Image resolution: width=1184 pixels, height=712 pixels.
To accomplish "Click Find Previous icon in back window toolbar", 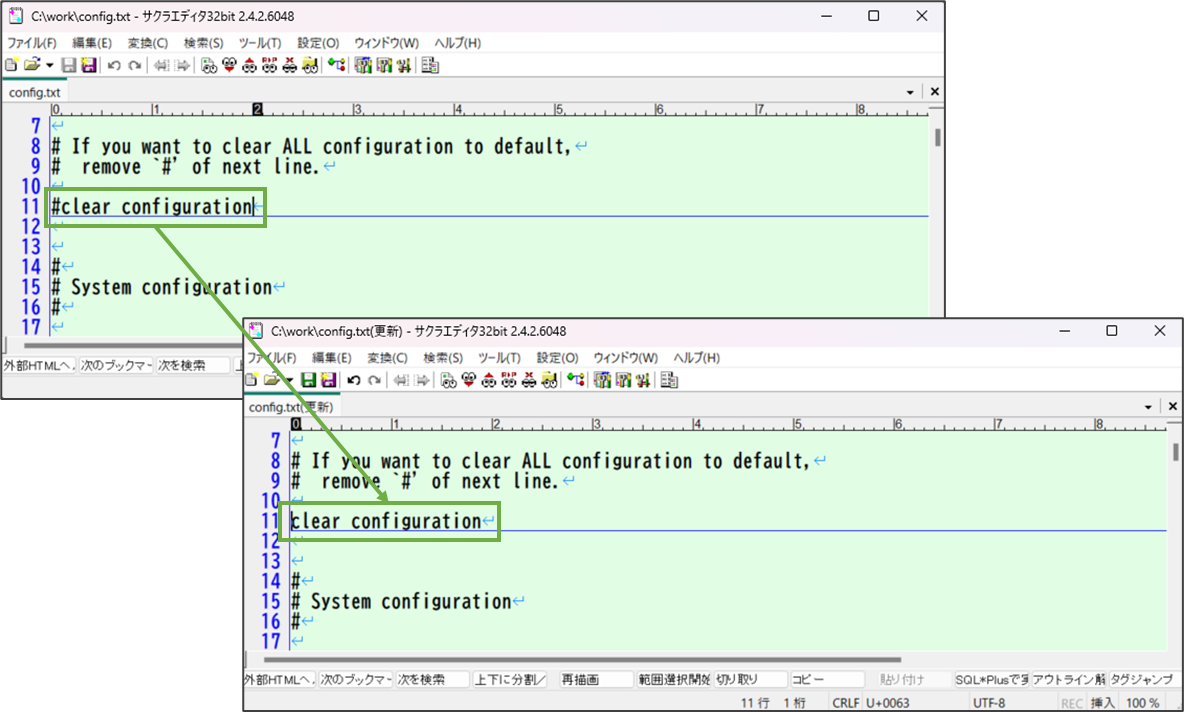I will pyautogui.click(x=249, y=66).
